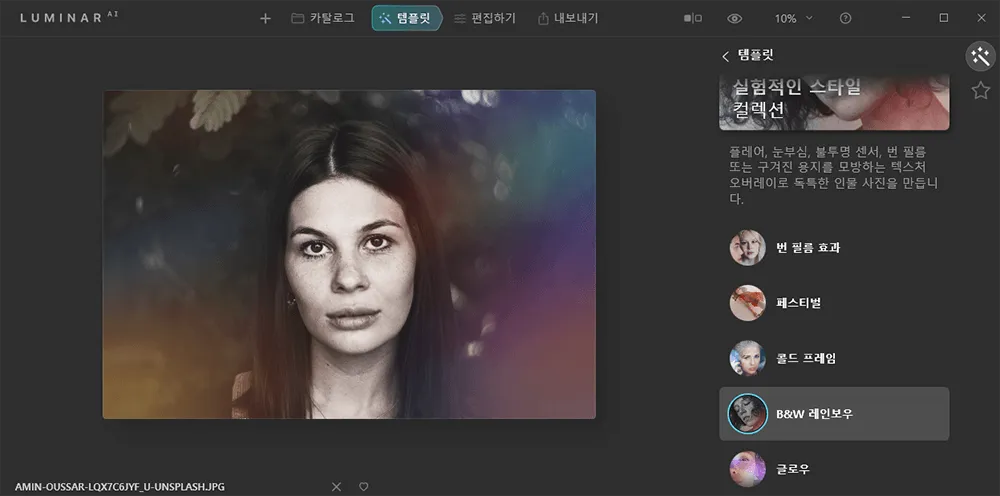Viewport: 1000px width, 496px height.
Task: Go back using the 템플릿 chevron
Action: click(x=725, y=56)
